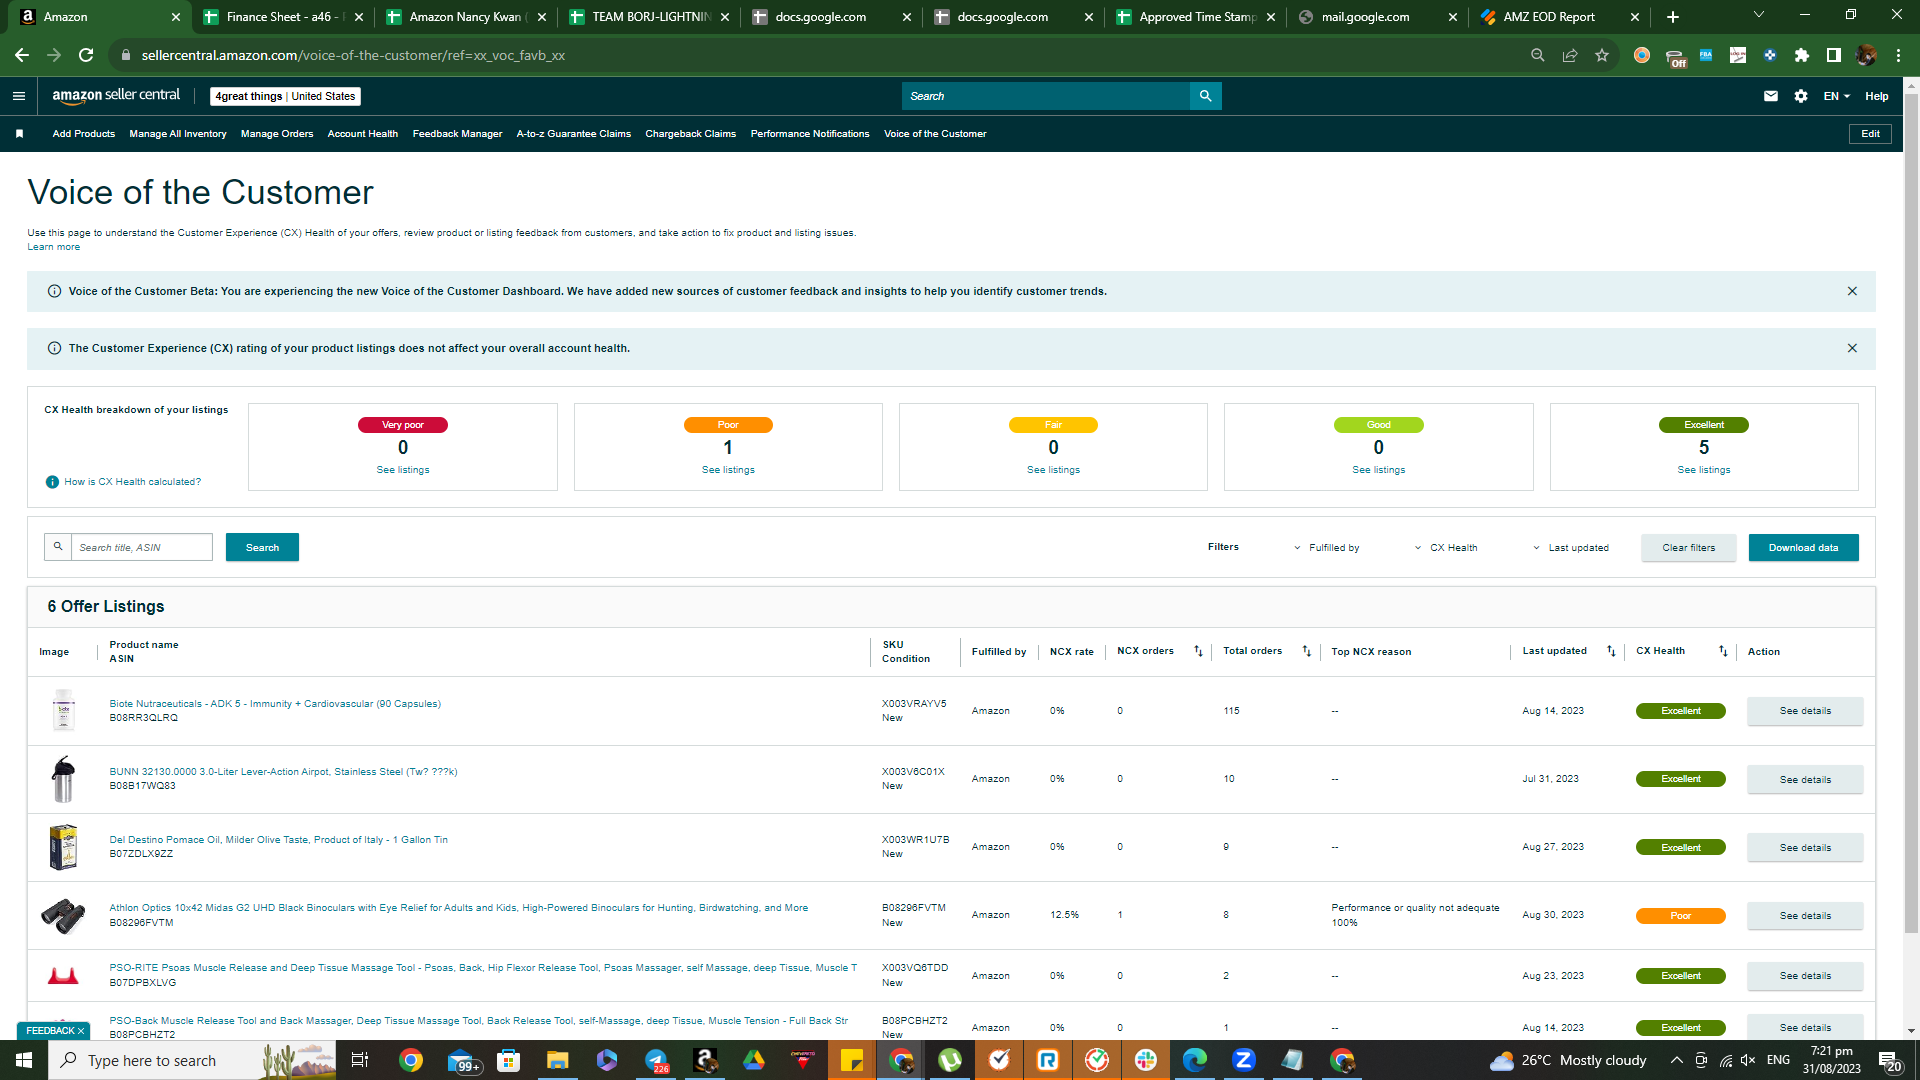Image resolution: width=1920 pixels, height=1080 pixels.
Task: Click the Poor orange CX Health badge
Action: [x=1681, y=916]
